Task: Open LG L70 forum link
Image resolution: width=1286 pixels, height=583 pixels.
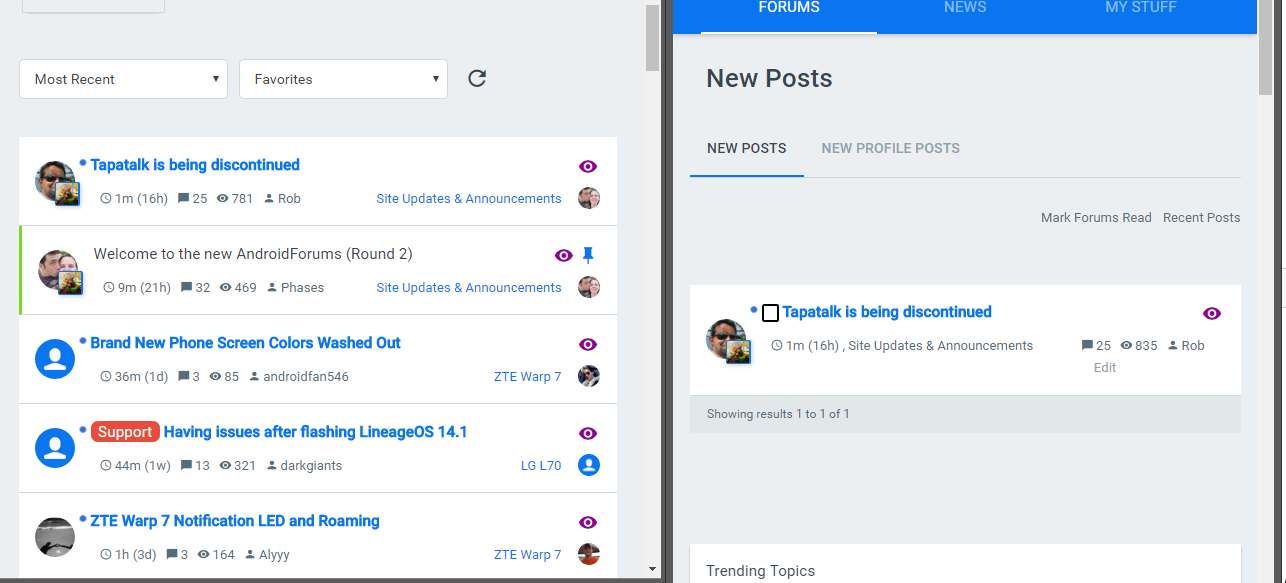Action: pos(541,466)
